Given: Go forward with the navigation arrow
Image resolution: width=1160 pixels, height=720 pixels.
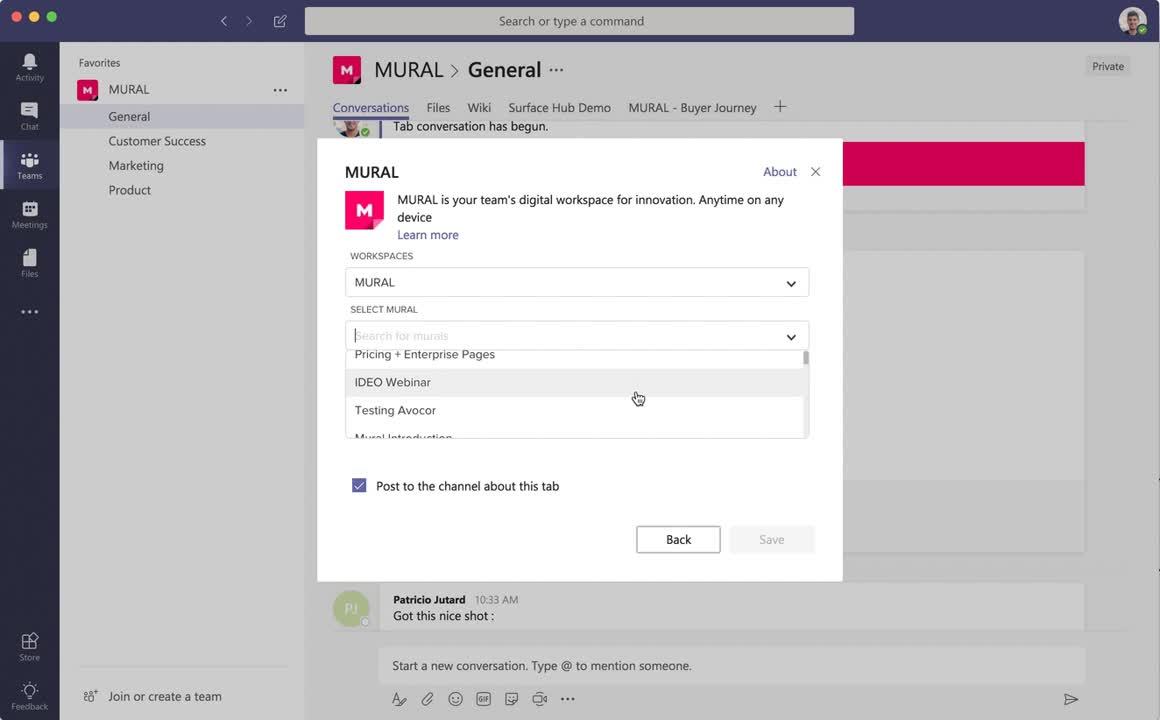Looking at the screenshot, I should pyautogui.click(x=249, y=21).
